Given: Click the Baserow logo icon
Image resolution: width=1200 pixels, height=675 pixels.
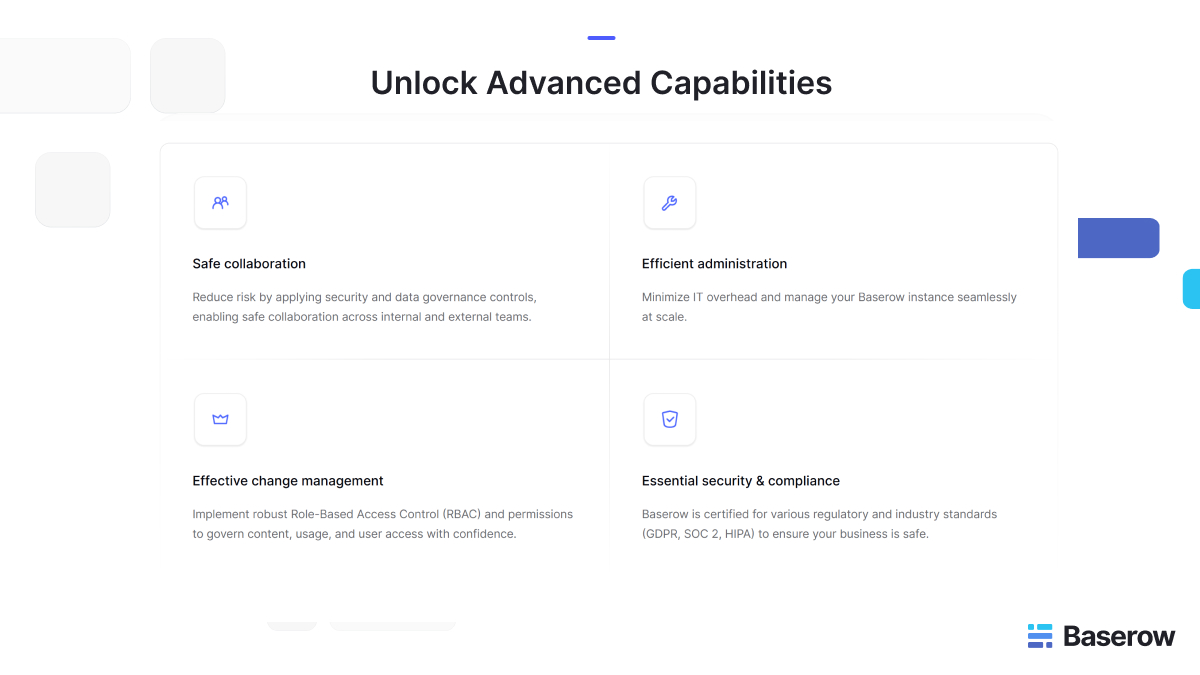Looking at the screenshot, I should point(1039,635).
